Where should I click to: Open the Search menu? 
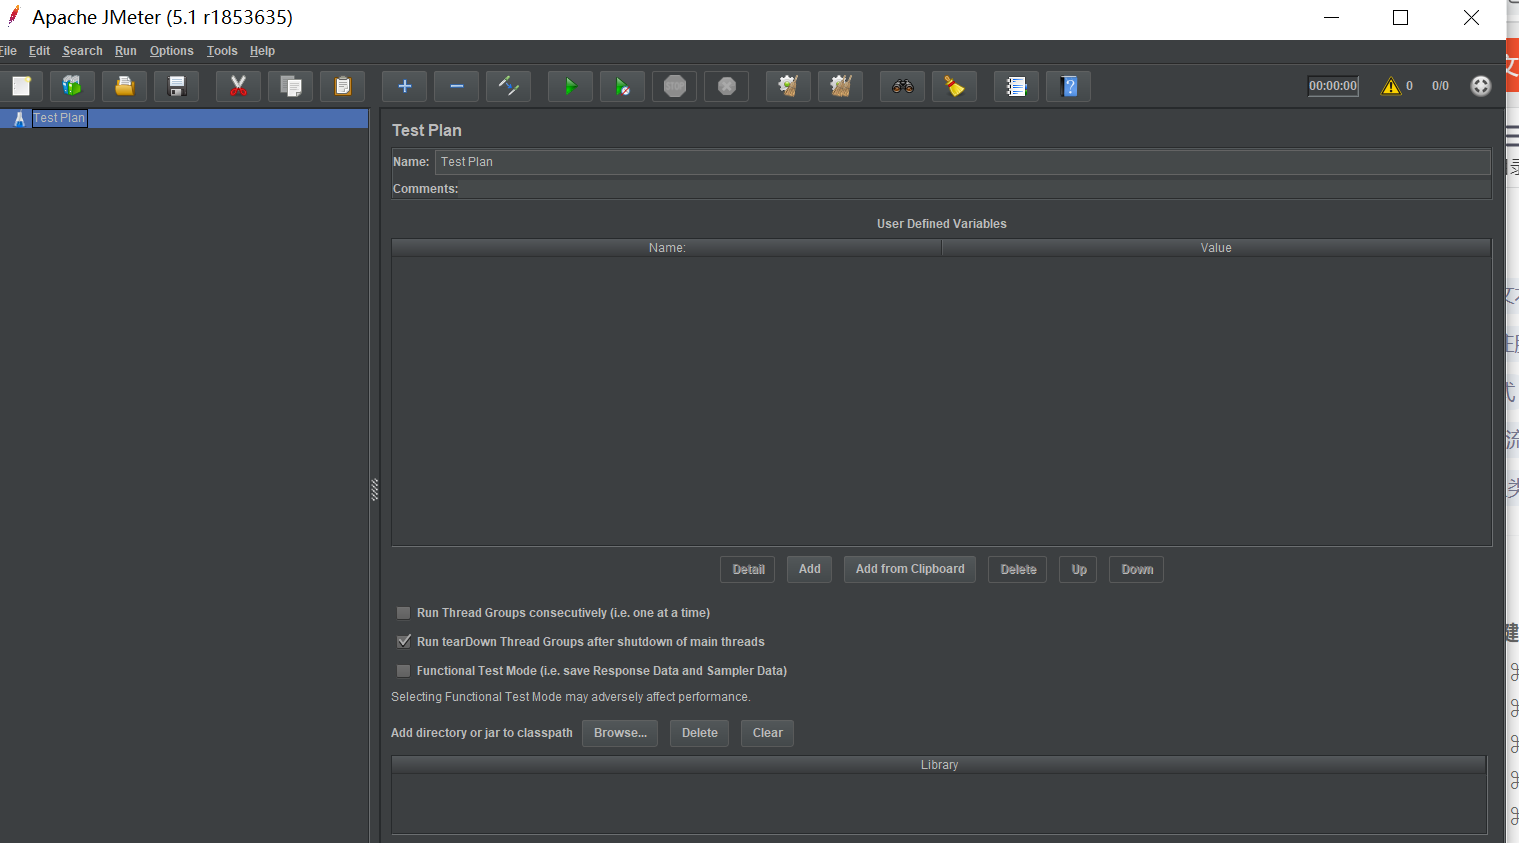pos(82,51)
